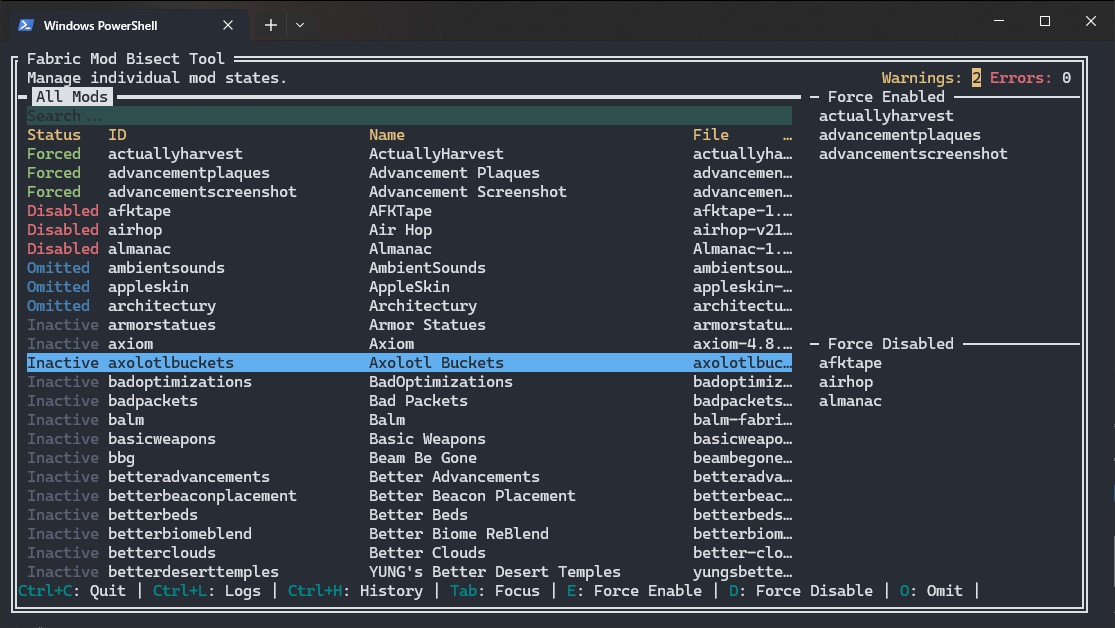The image size is (1115, 628).
Task: Select the All Mods panel tab
Action: click(x=72, y=97)
